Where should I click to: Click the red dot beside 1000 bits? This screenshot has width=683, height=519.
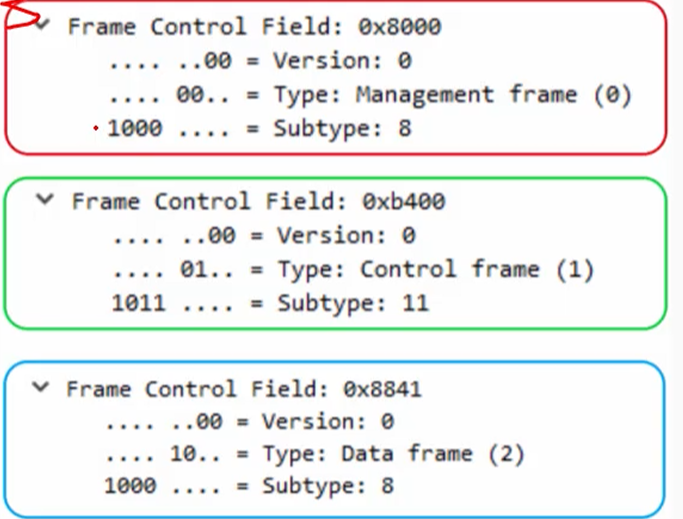96,128
